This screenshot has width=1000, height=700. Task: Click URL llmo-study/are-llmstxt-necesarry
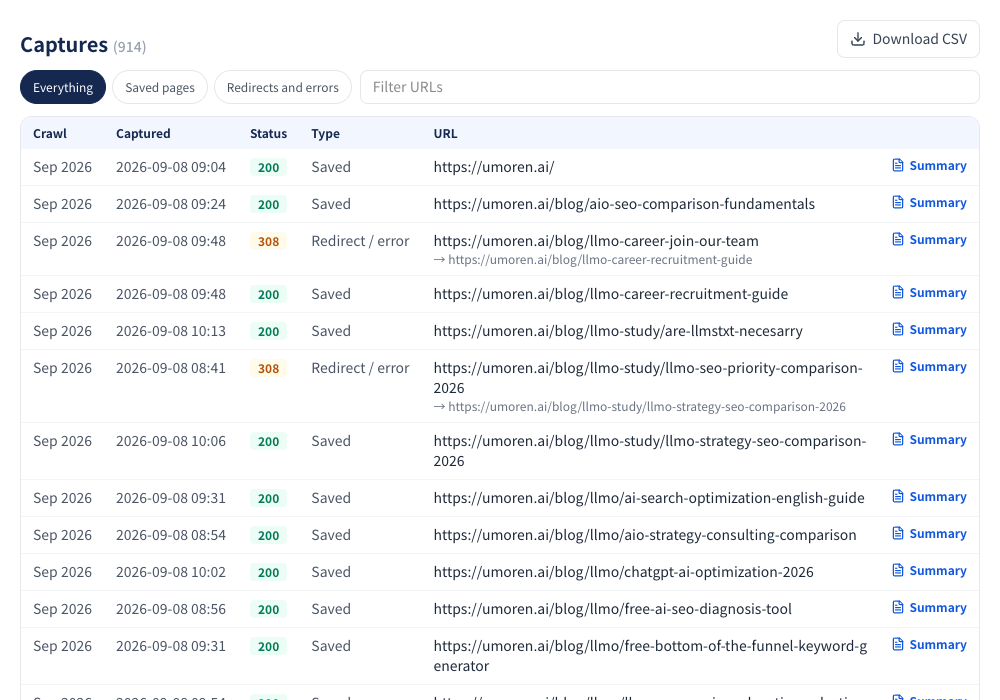pos(618,331)
